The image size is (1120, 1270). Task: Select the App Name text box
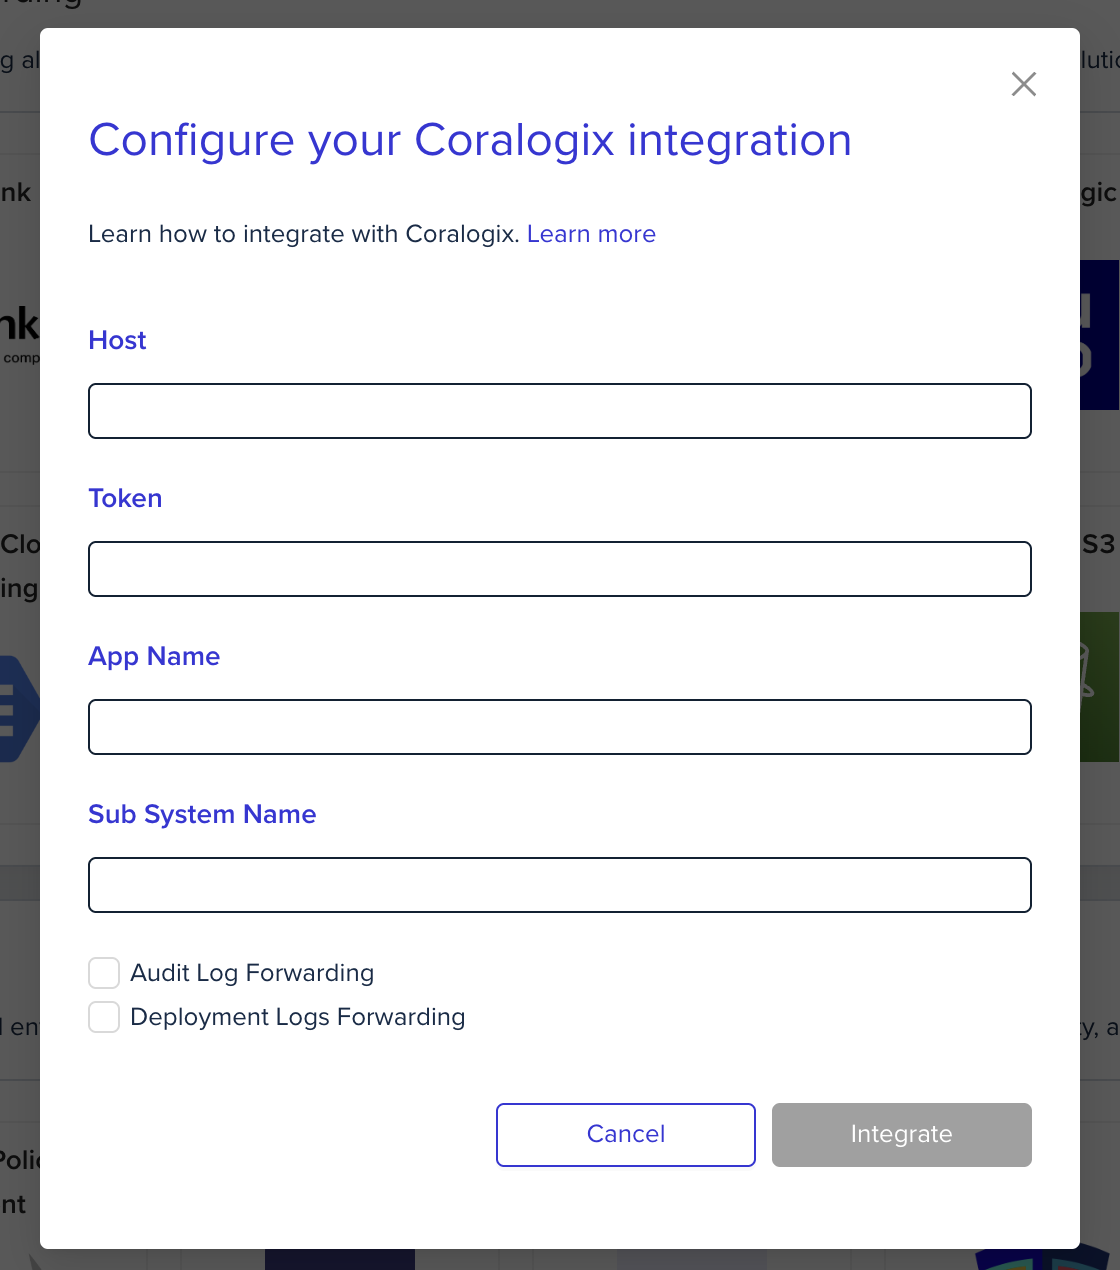(x=560, y=727)
